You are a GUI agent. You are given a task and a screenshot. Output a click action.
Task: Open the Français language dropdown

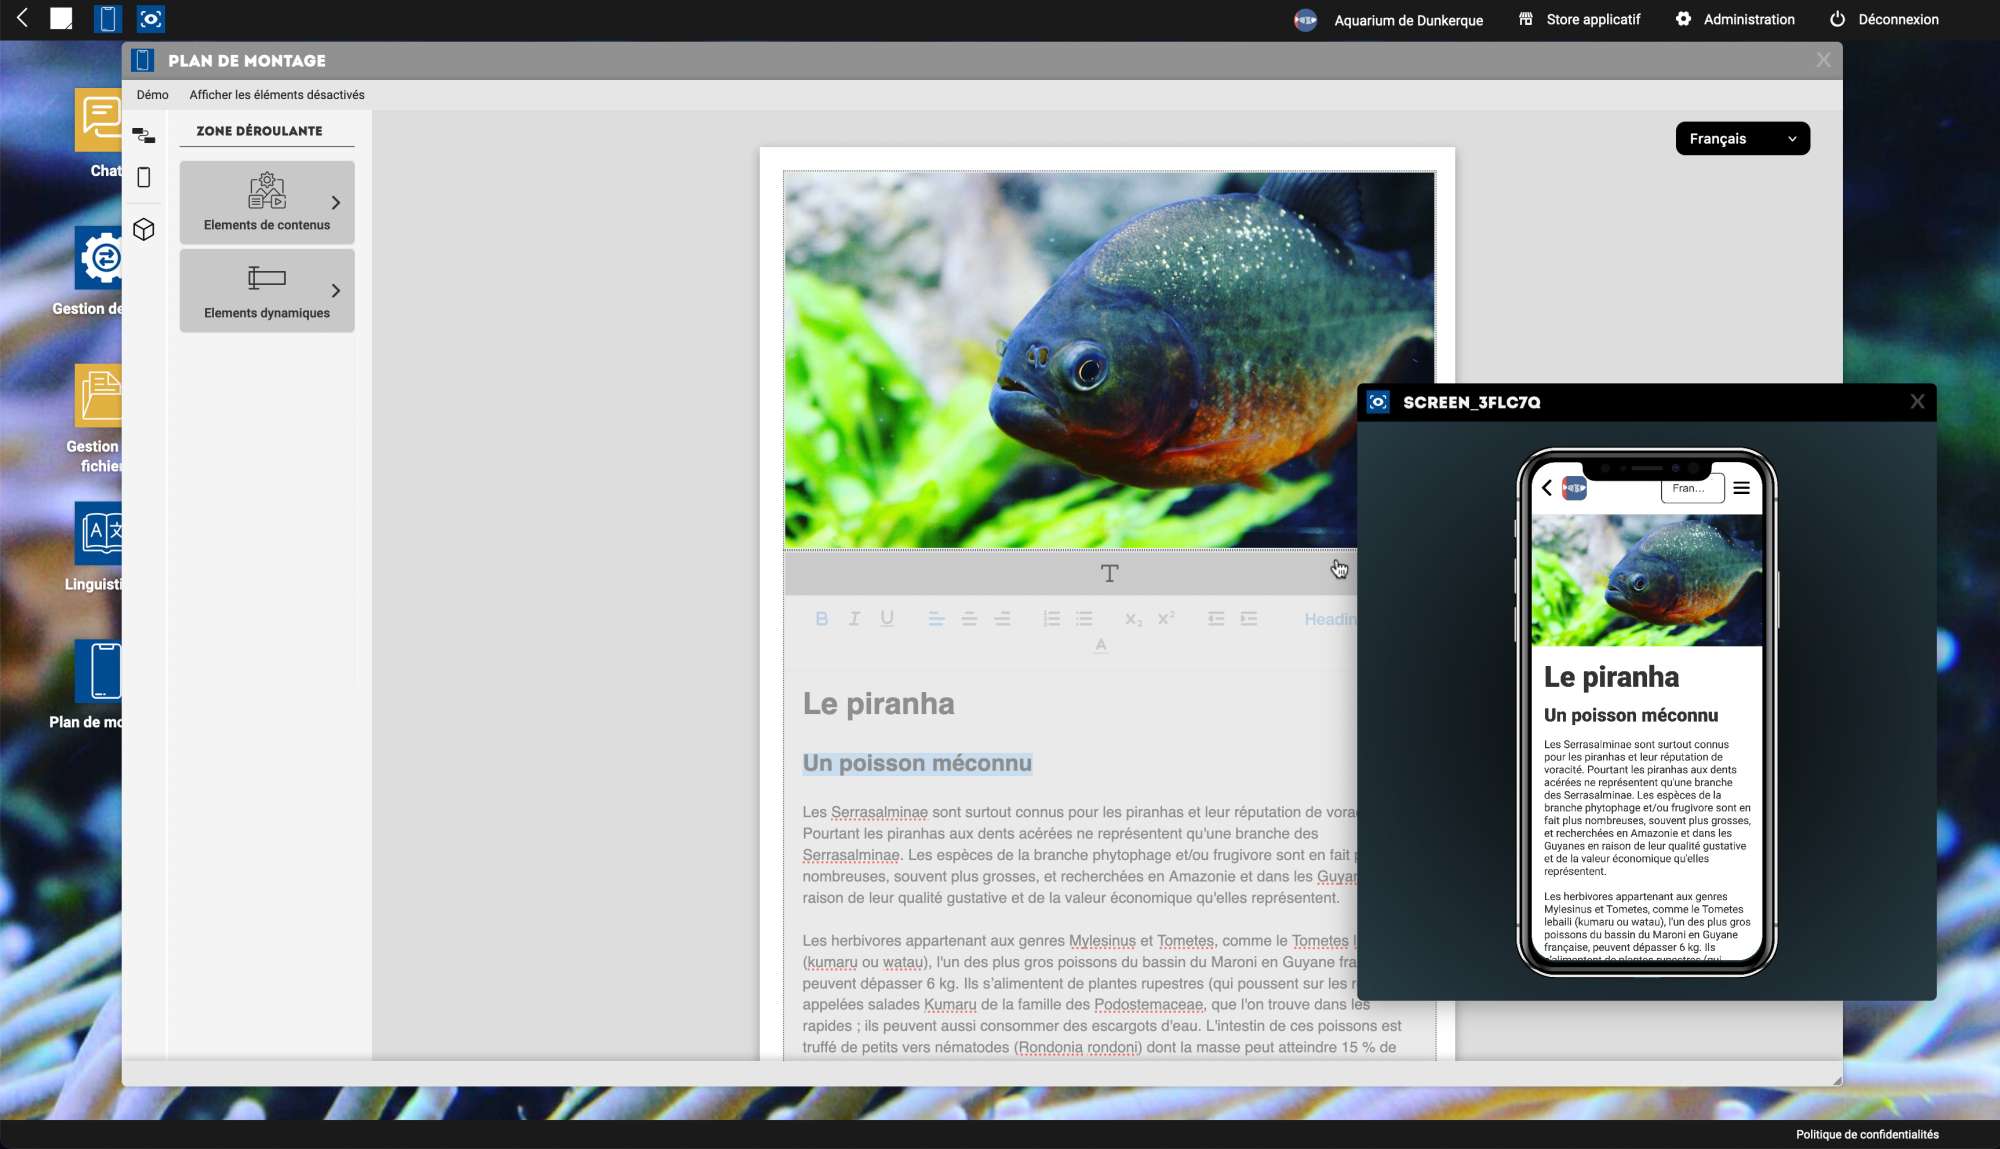click(x=1742, y=139)
